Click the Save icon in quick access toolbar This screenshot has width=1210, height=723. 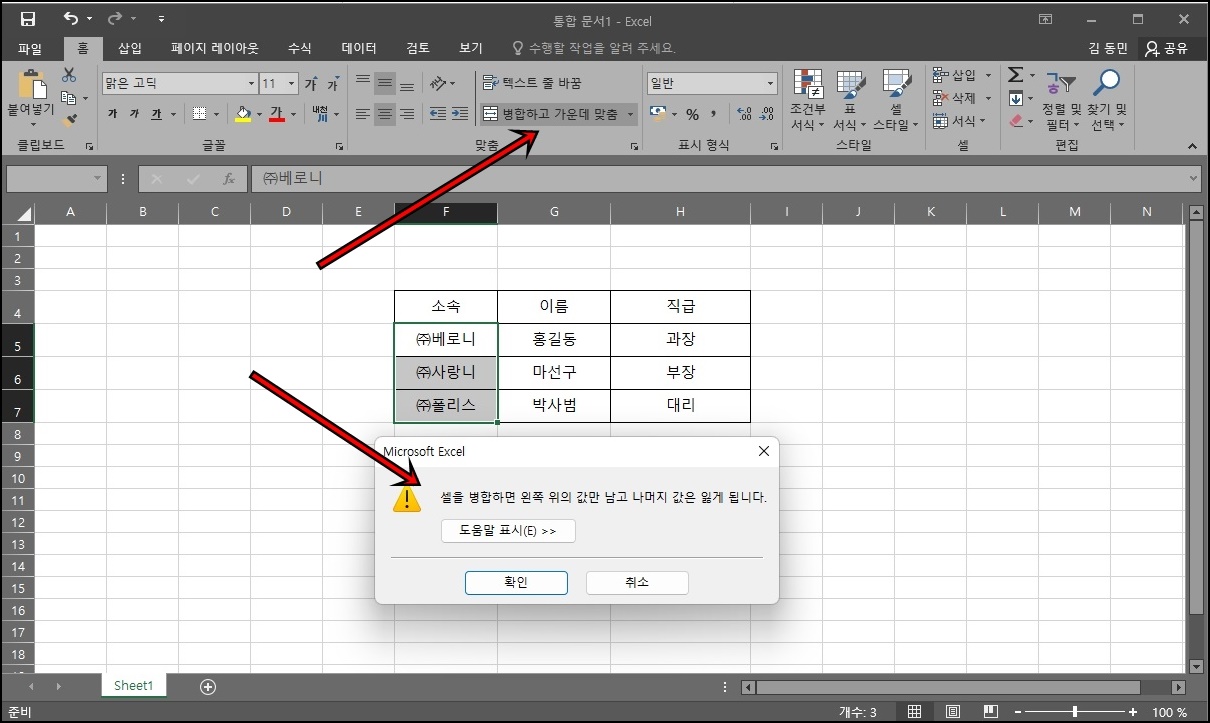27,19
